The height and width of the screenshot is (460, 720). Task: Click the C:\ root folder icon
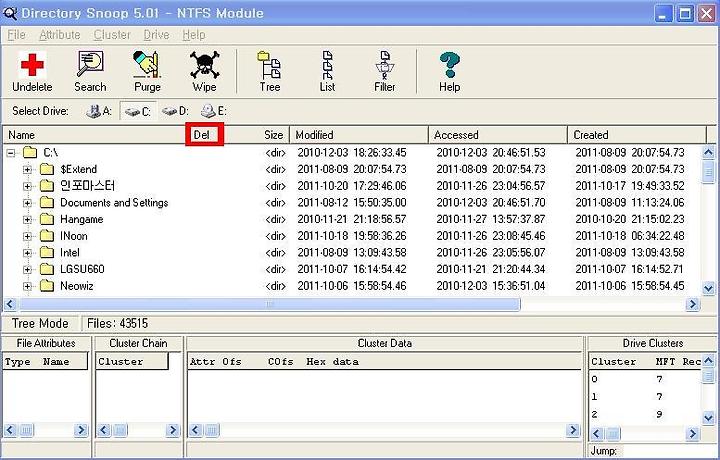(30, 152)
